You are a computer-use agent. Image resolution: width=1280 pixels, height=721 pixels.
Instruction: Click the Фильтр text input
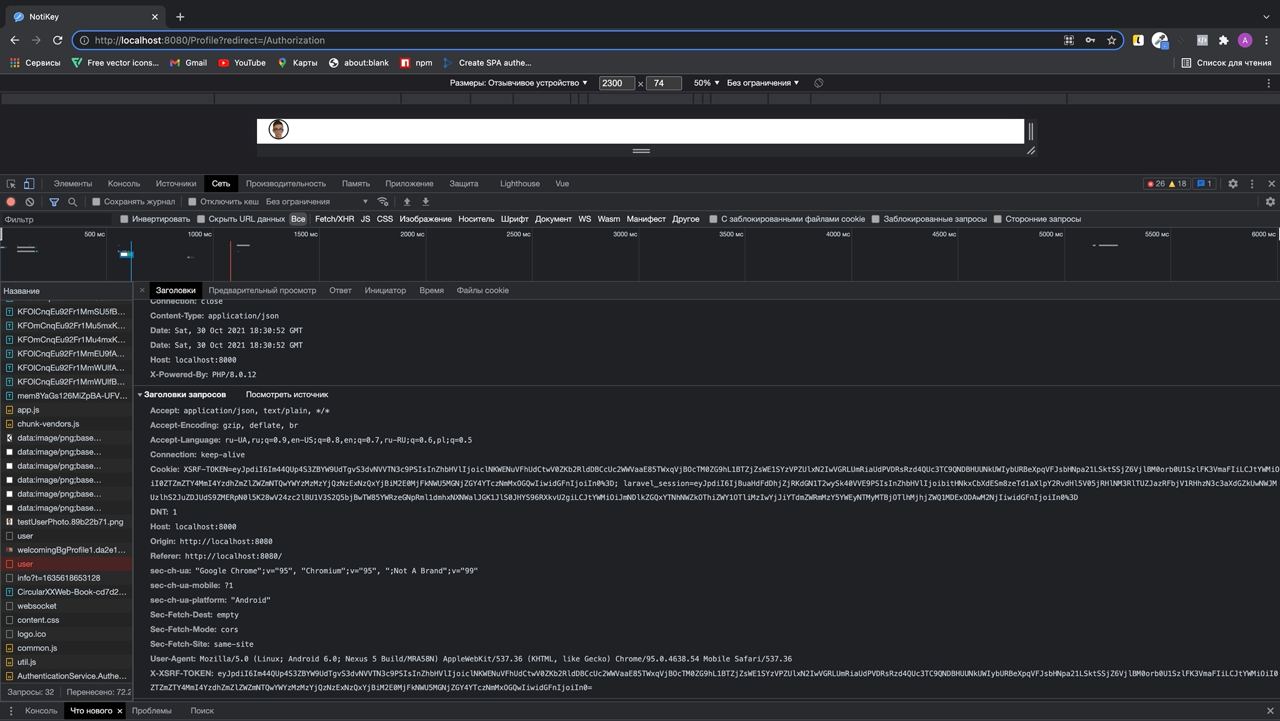[x=58, y=219]
